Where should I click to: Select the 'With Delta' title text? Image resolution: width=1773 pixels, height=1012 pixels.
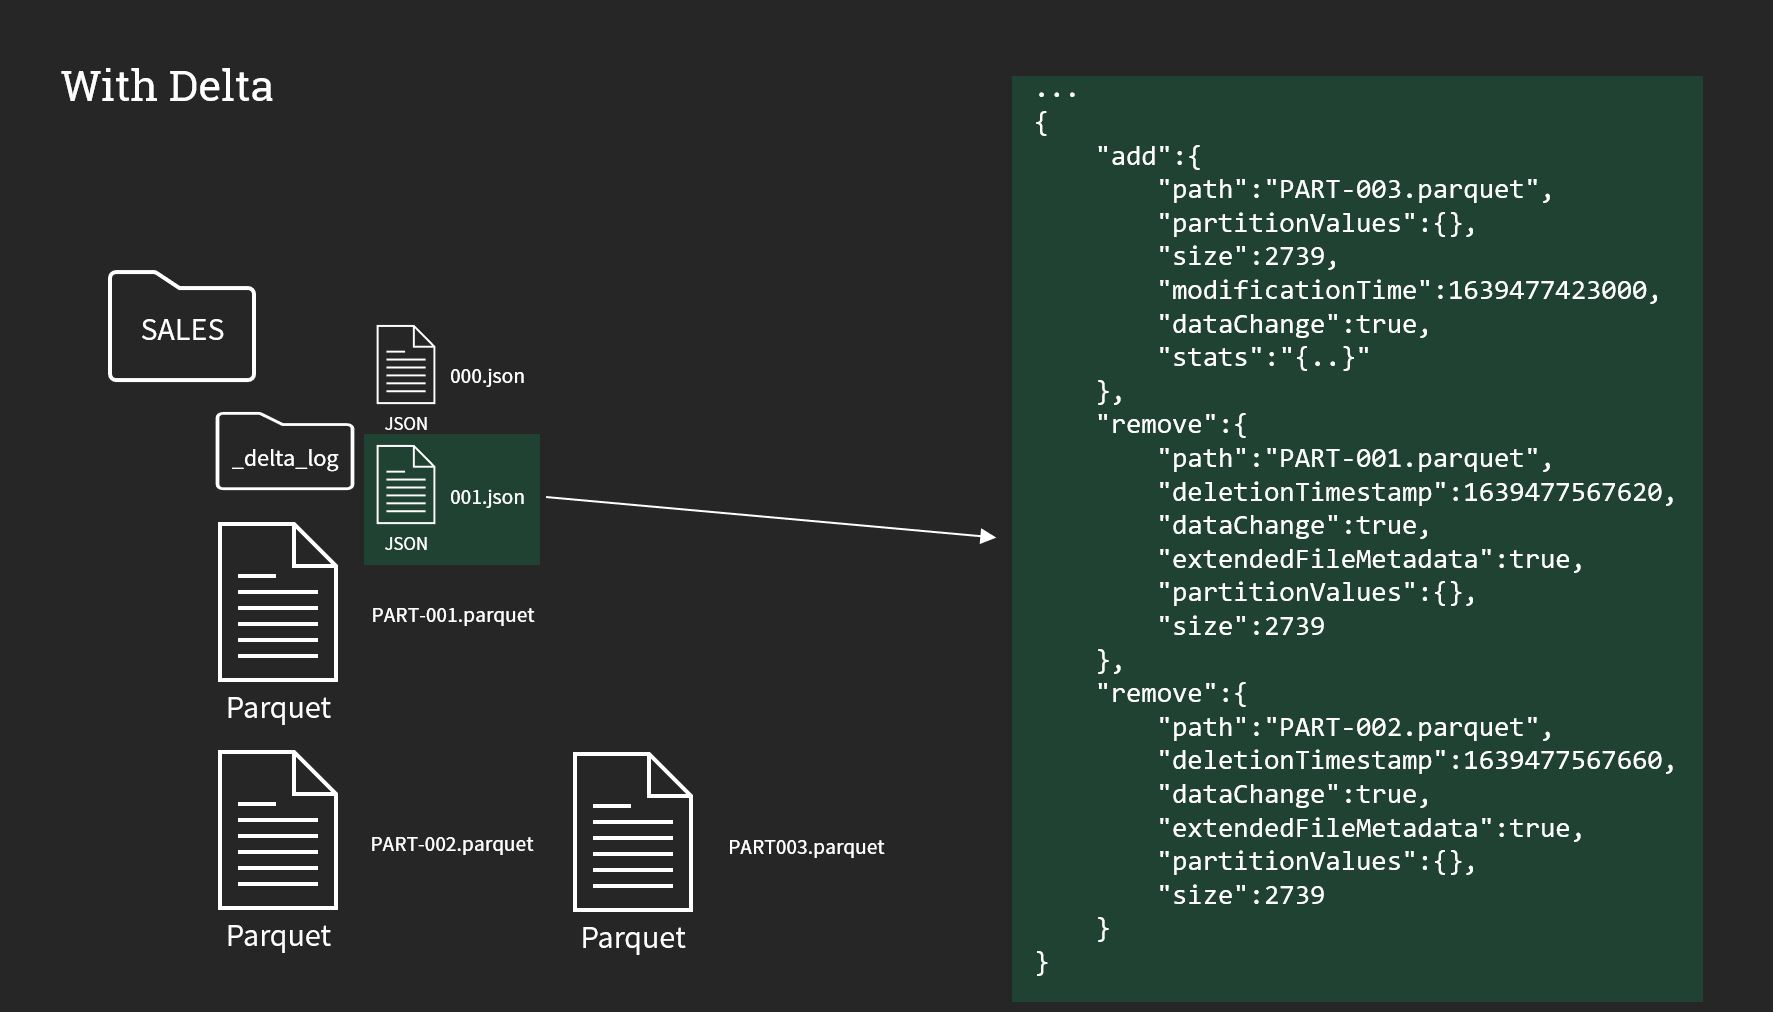click(x=167, y=87)
